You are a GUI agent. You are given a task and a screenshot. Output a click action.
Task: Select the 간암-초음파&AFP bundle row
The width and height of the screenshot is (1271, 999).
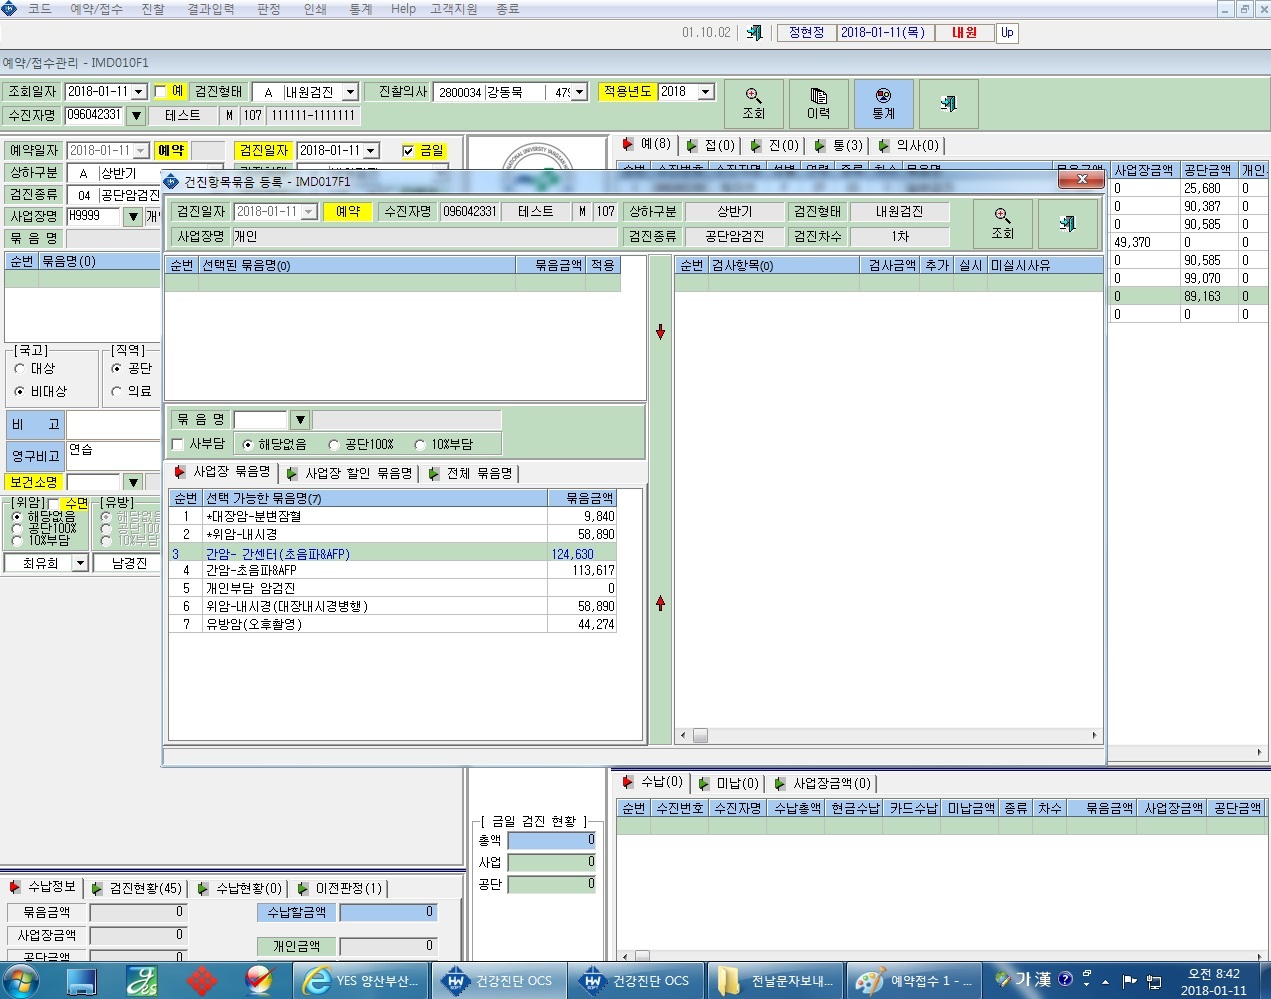click(393, 570)
